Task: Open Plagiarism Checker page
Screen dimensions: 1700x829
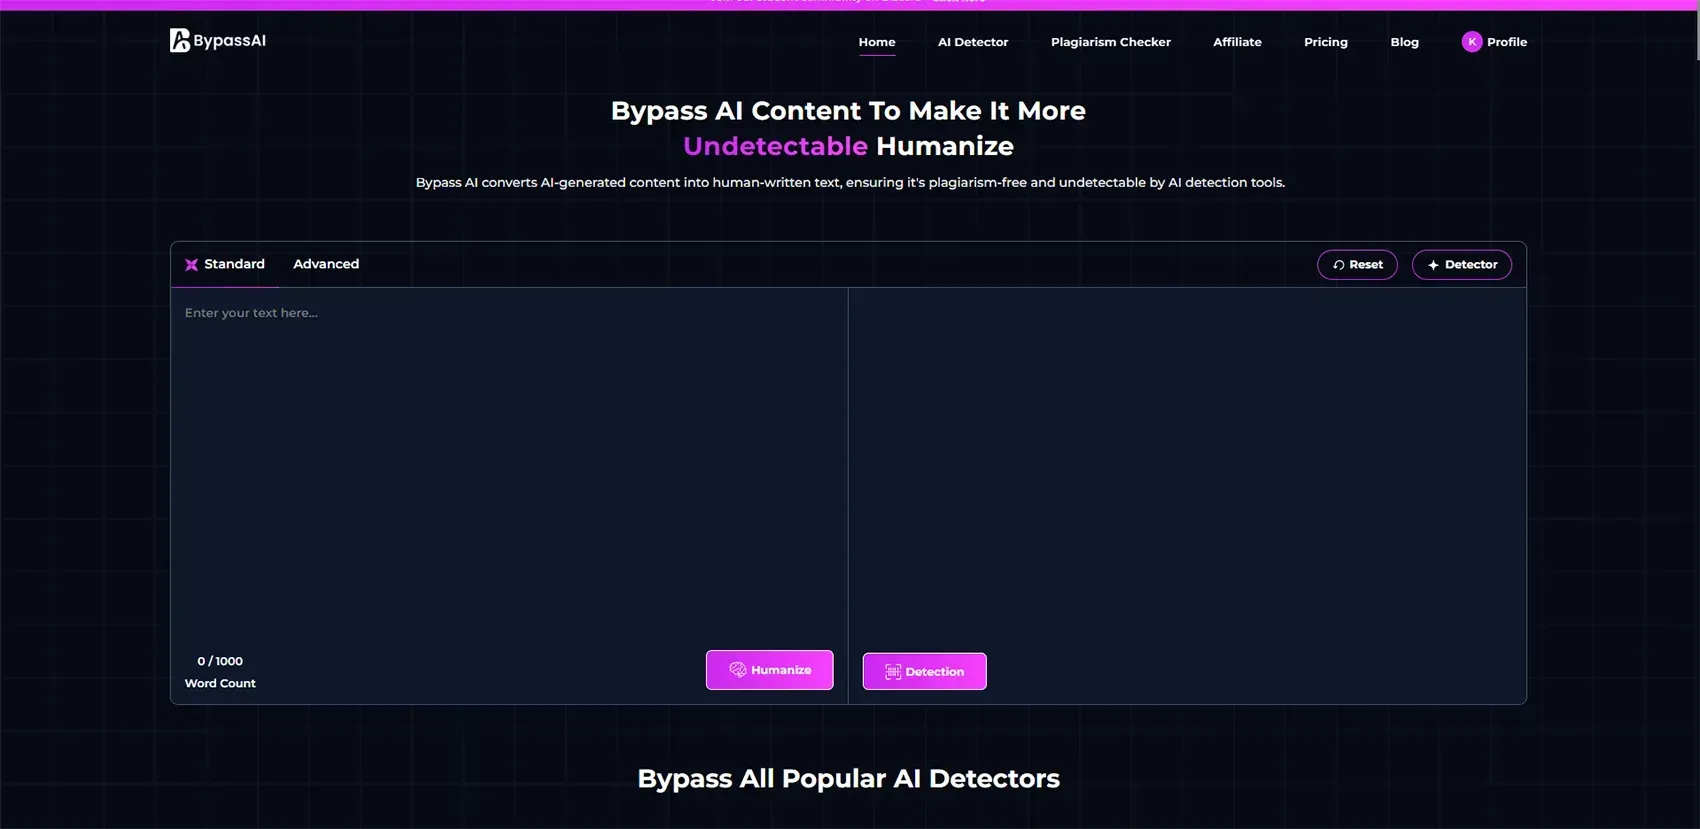Action: coord(1110,42)
